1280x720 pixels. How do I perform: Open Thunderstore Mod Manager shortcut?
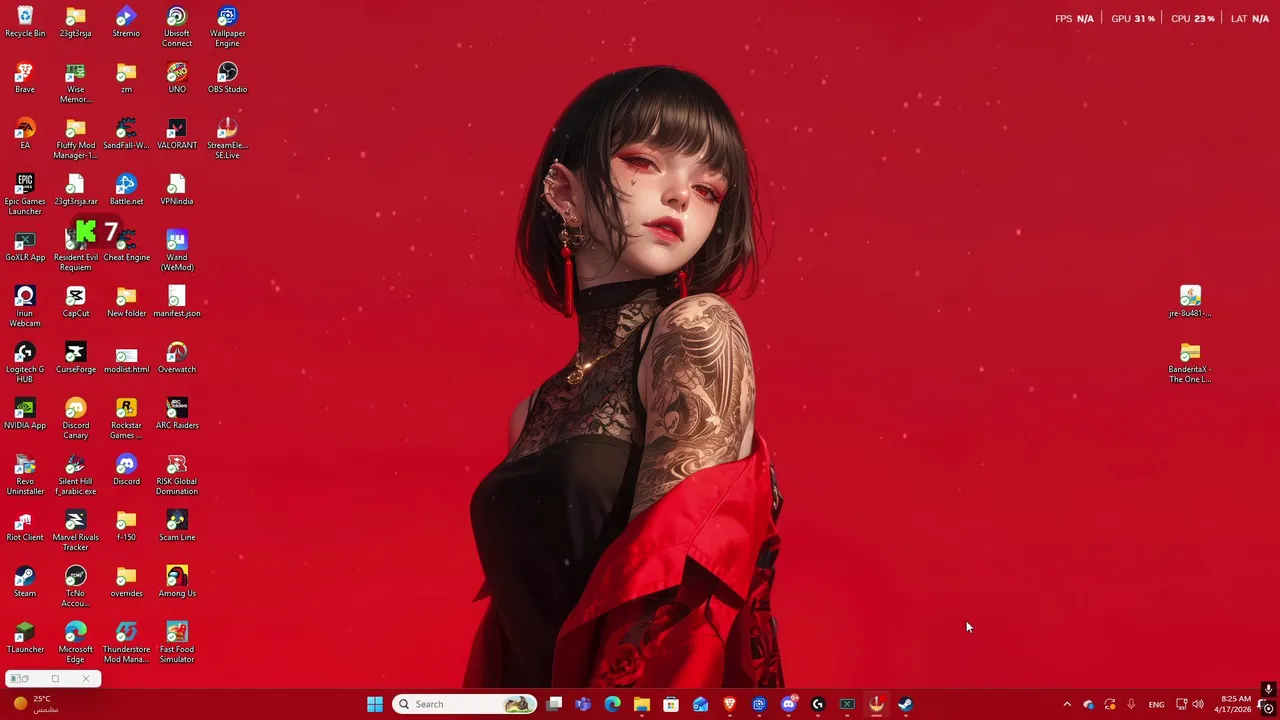coord(126,643)
